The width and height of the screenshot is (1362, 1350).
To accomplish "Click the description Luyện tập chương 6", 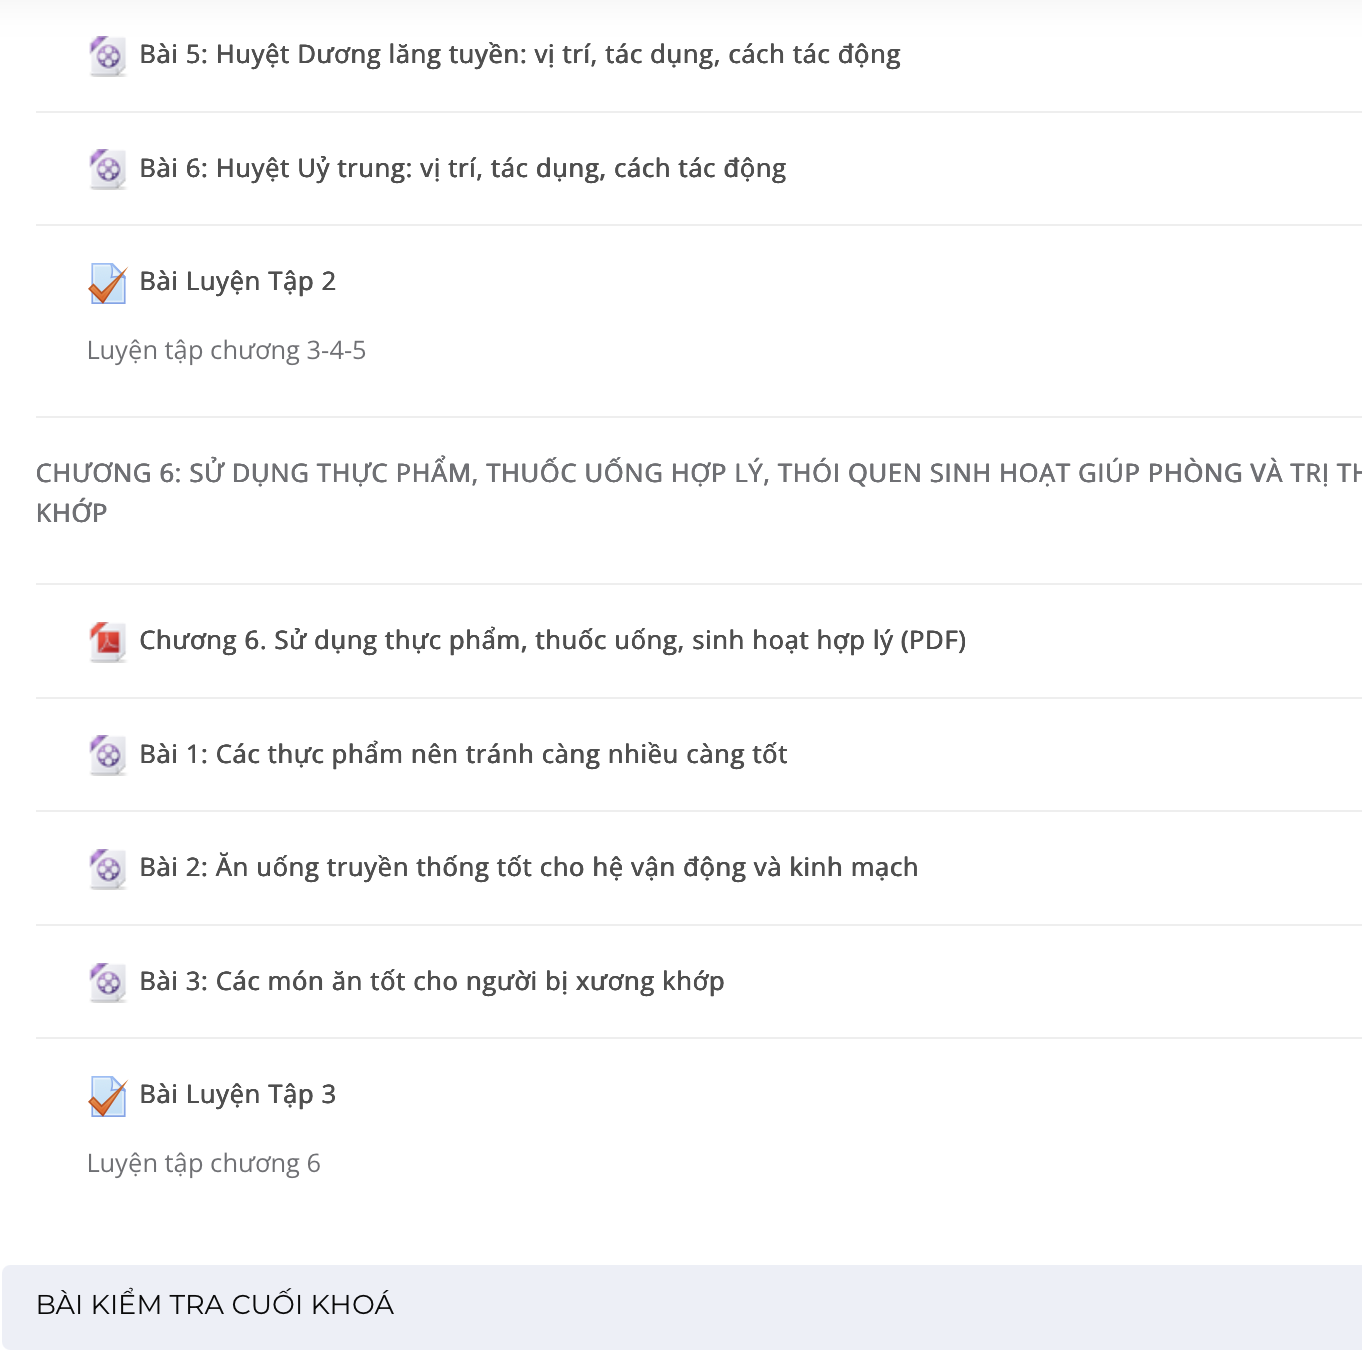I will (203, 1164).
